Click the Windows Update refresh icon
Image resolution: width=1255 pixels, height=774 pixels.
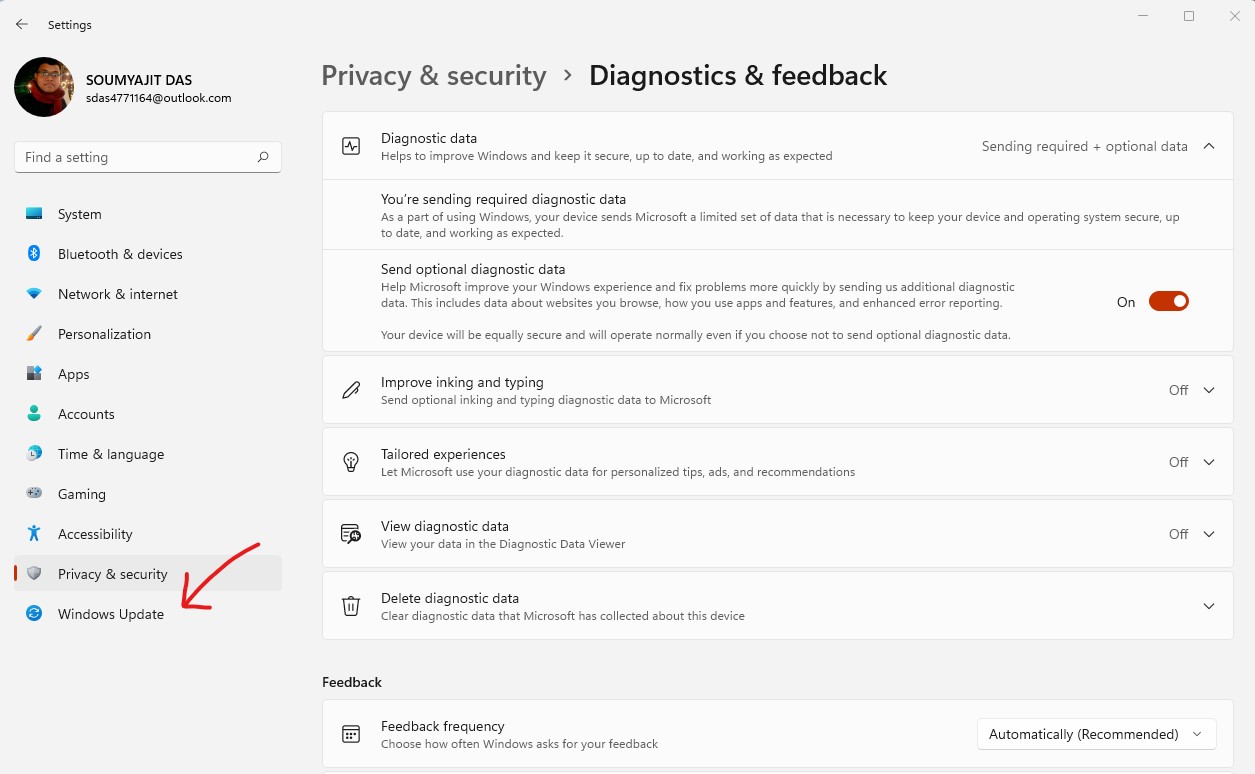tap(34, 614)
